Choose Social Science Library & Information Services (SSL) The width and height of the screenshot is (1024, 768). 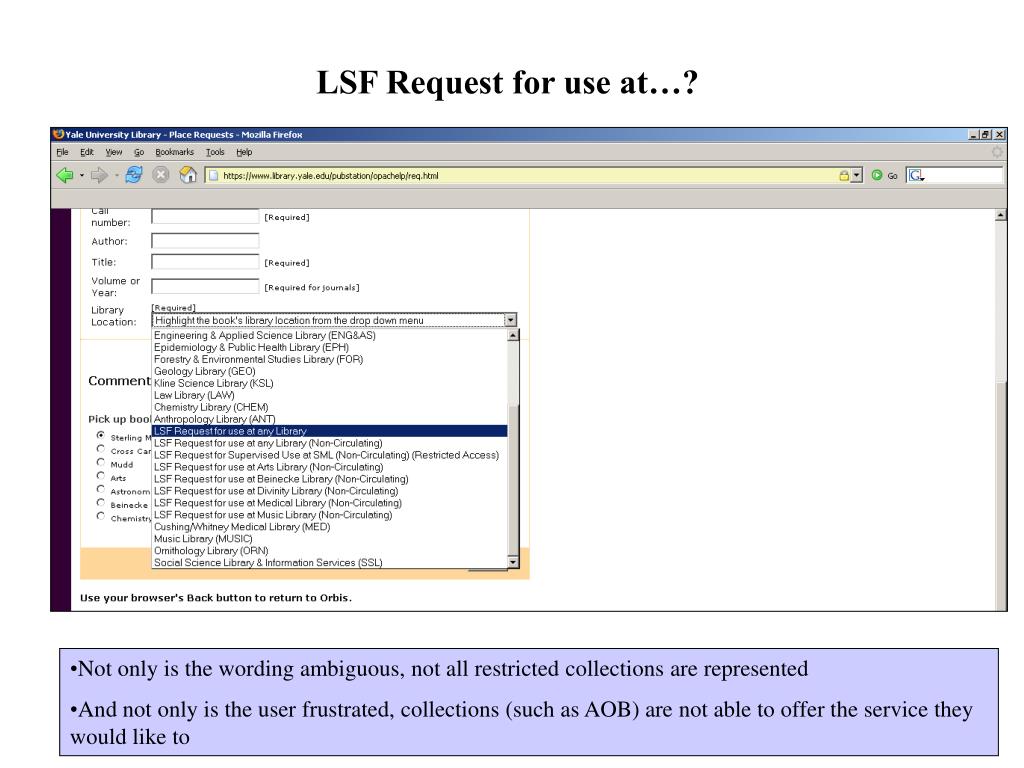[330, 563]
